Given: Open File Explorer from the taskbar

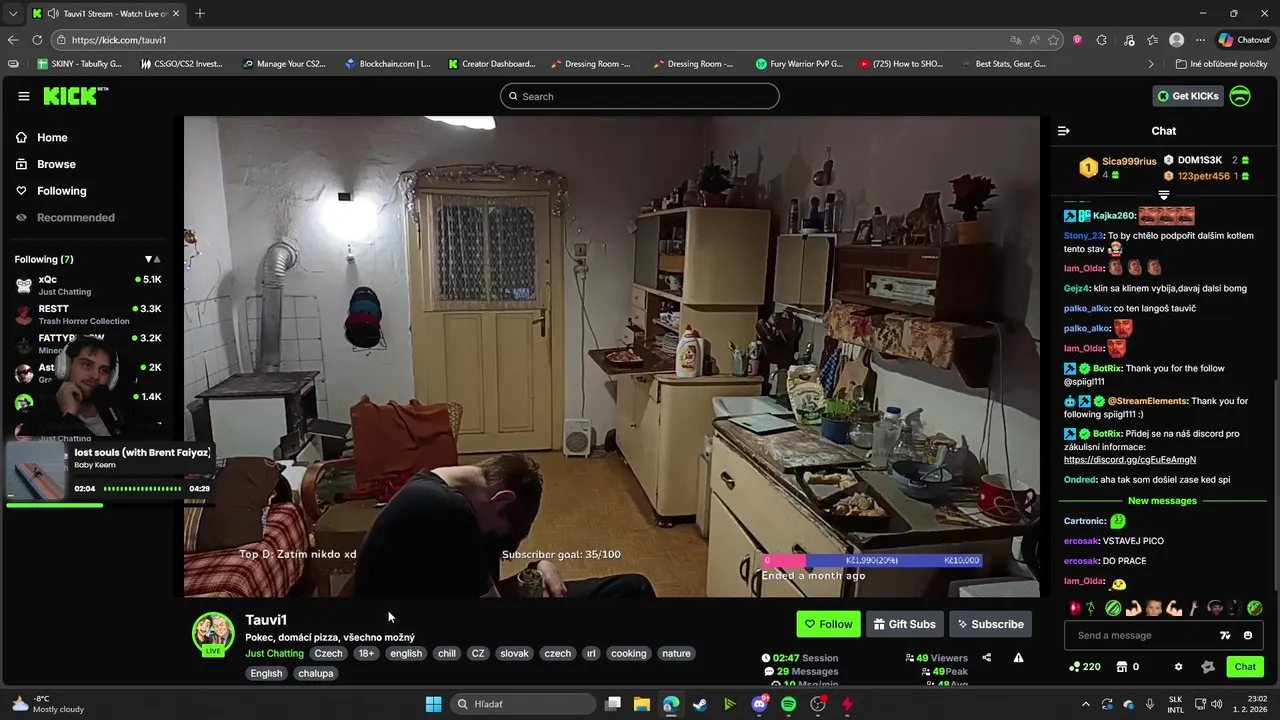Looking at the screenshot, I should pyautogui.click(x=642, y=704).
